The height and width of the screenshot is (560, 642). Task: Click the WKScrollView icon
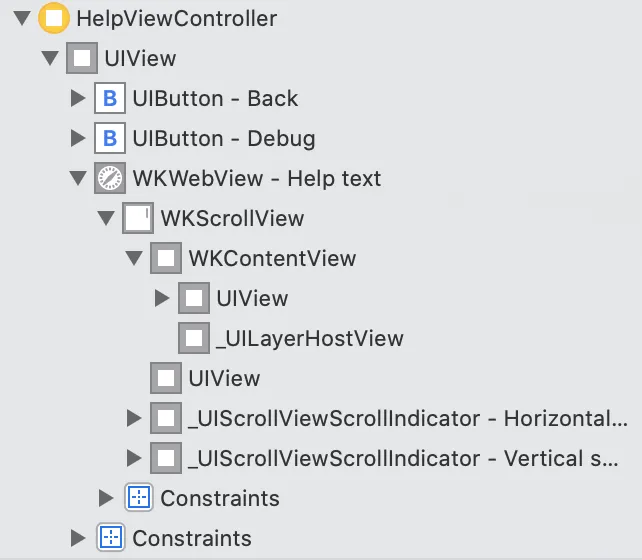tap(137, 219)
